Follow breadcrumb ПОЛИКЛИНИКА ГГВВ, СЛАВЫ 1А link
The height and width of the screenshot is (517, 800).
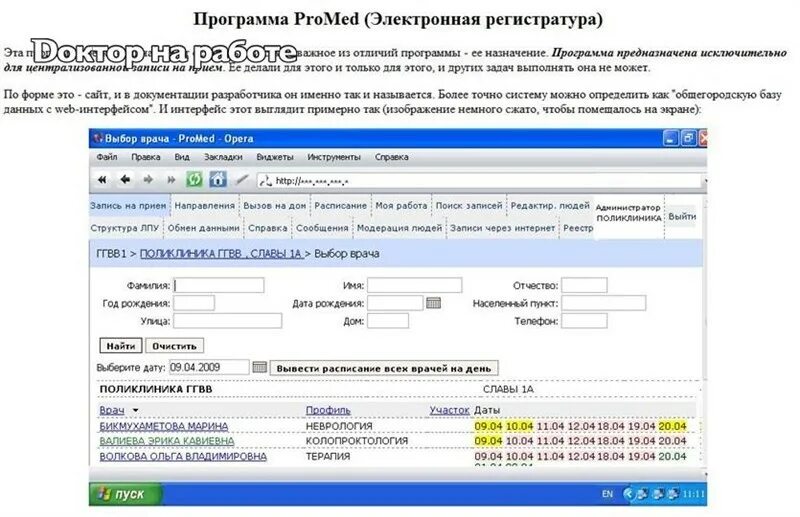click(x=221, y=254)
